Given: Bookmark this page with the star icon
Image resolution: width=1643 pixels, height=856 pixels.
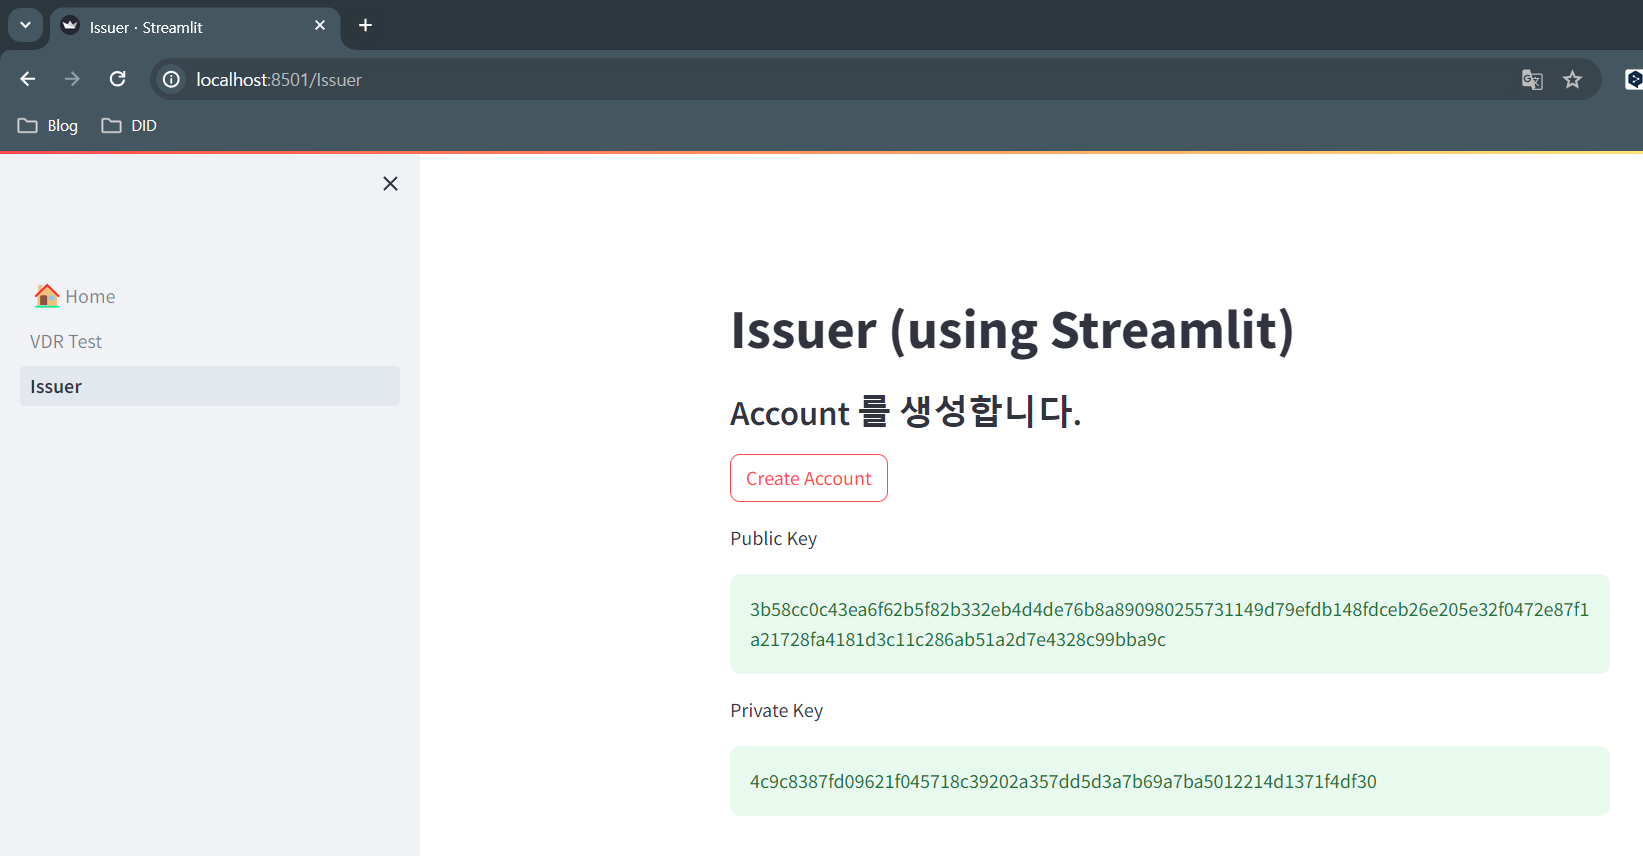Looking at the screenshot, I should pyautogui.click(x=1573, y=79).
